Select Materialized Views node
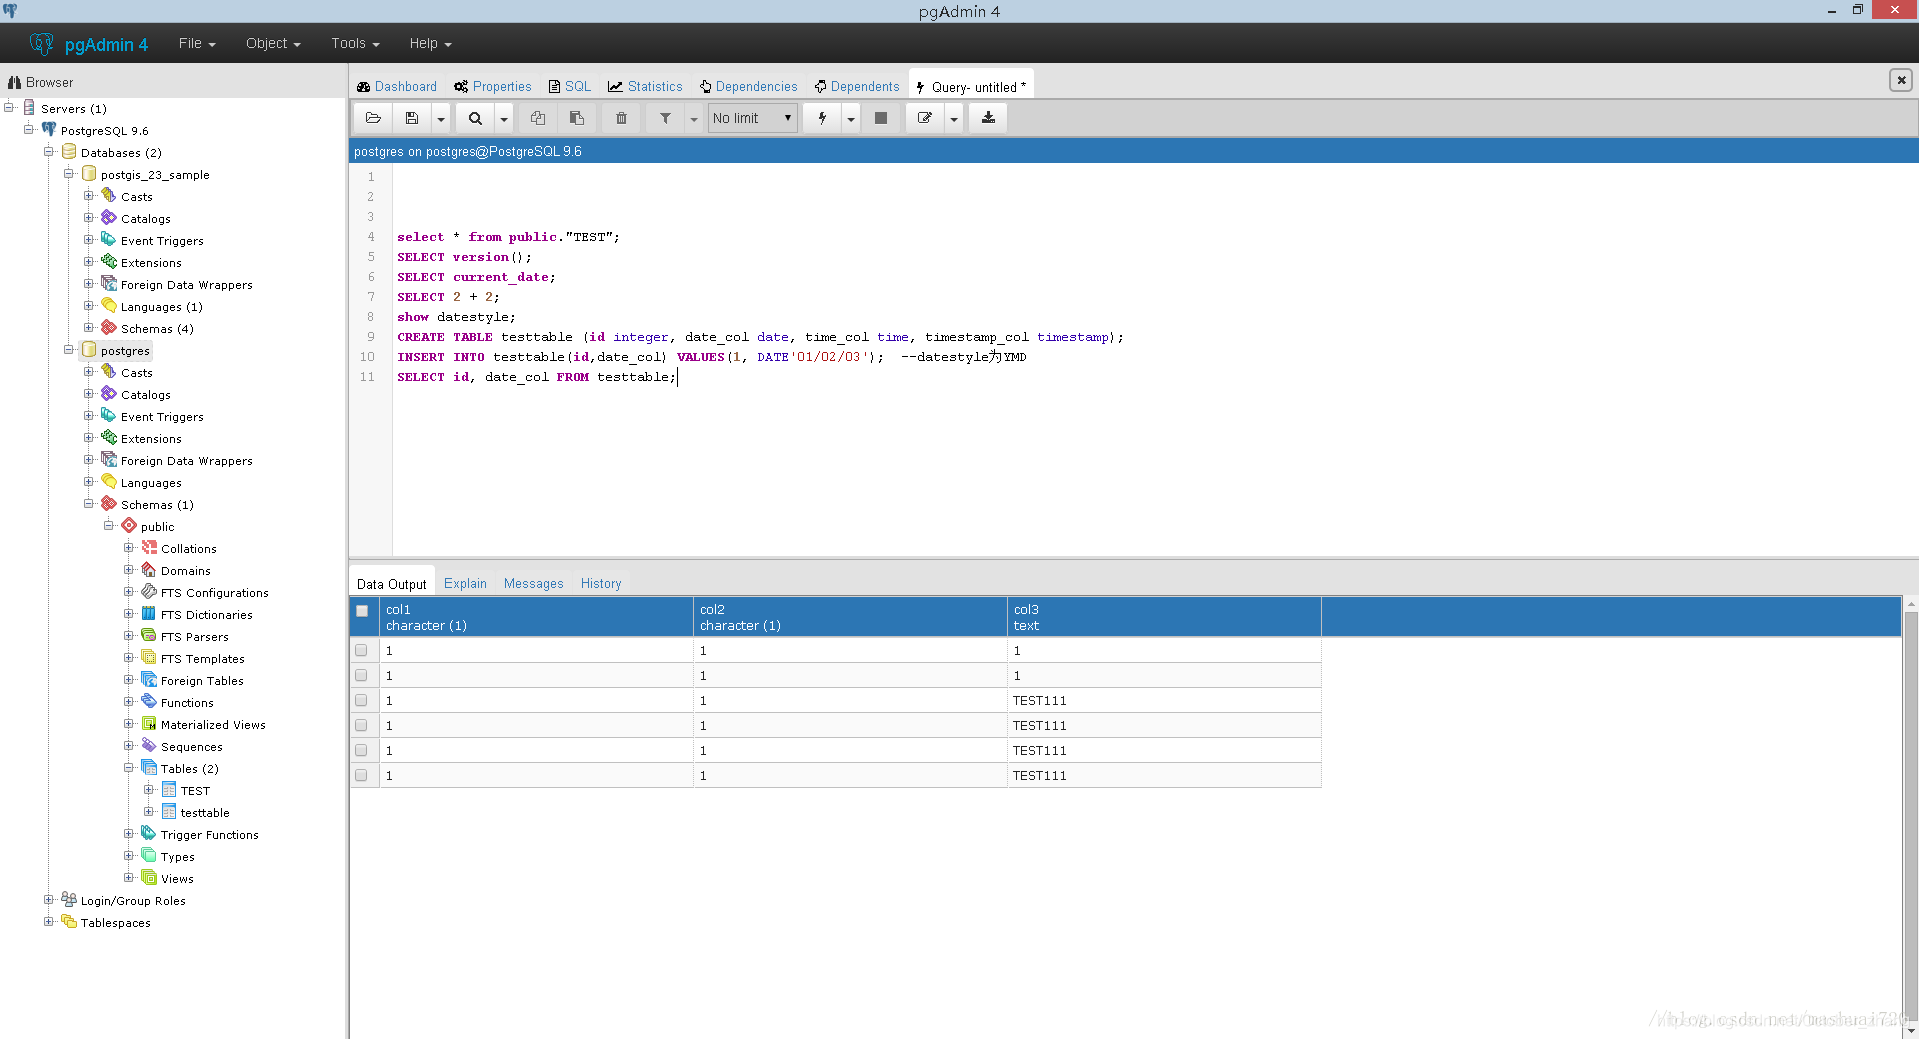 pos(213,725)
